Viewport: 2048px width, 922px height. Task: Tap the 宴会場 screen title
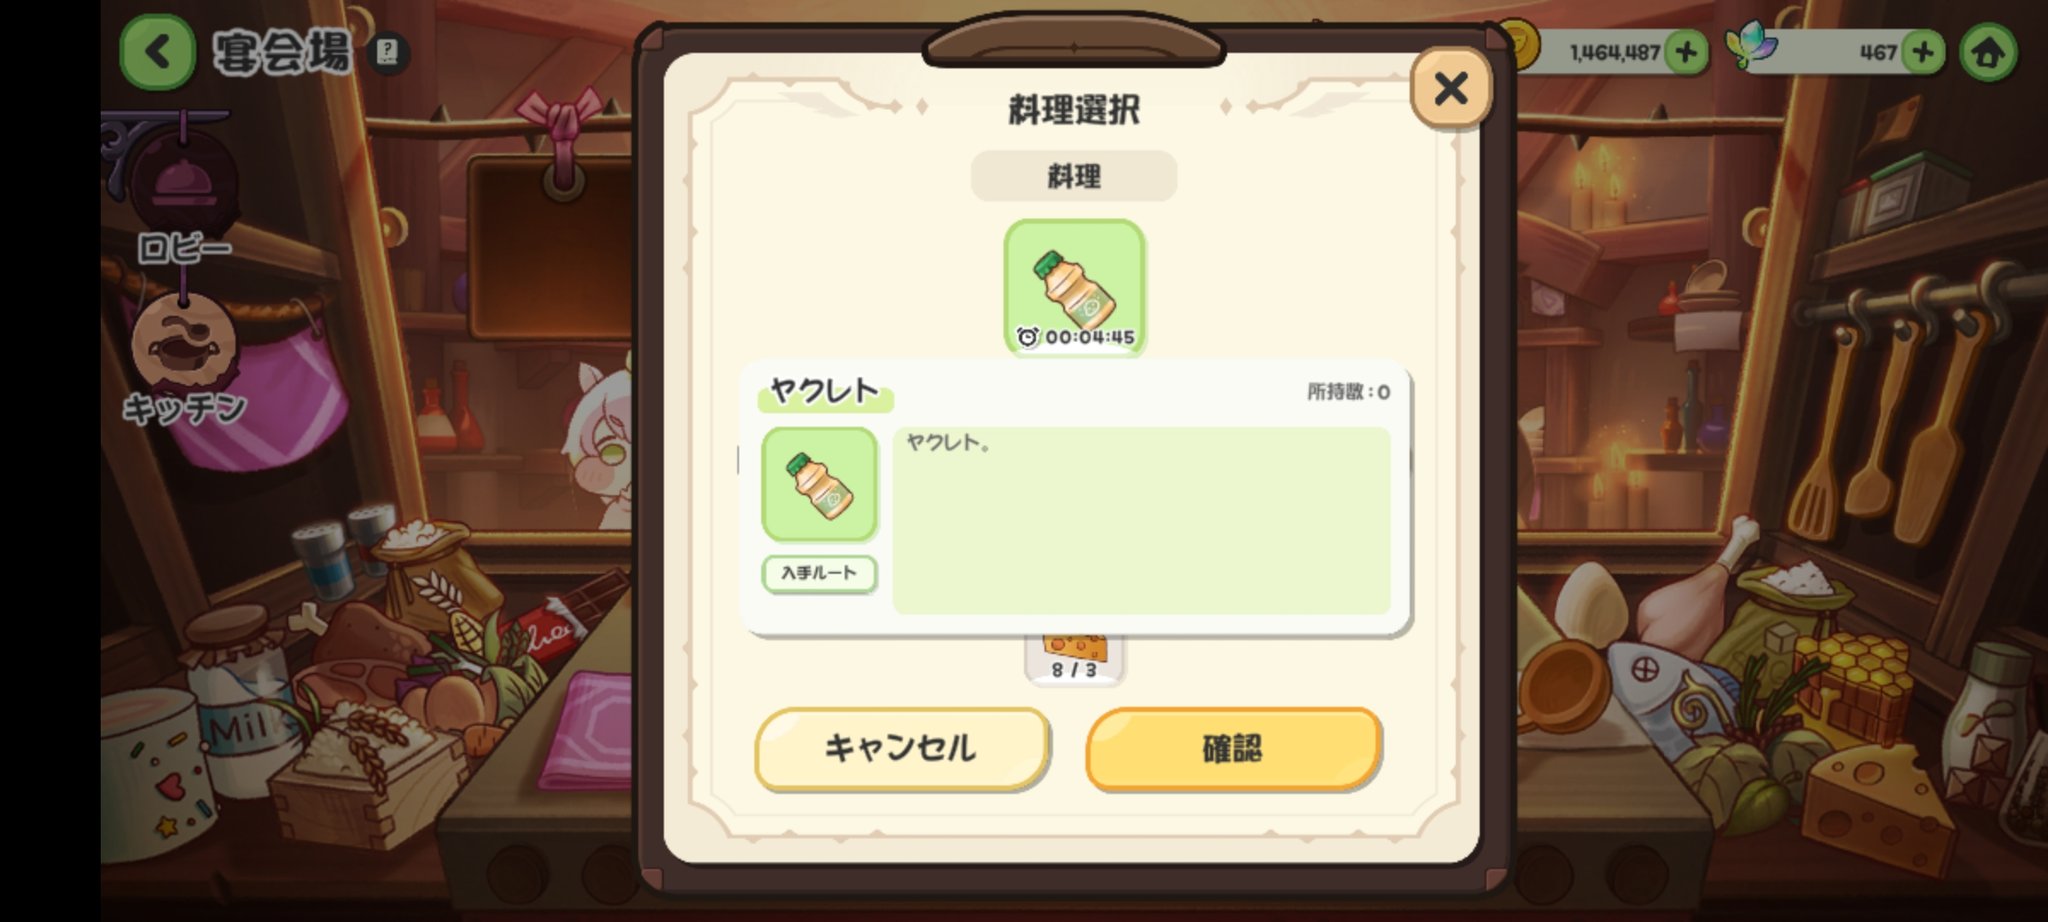282,52
